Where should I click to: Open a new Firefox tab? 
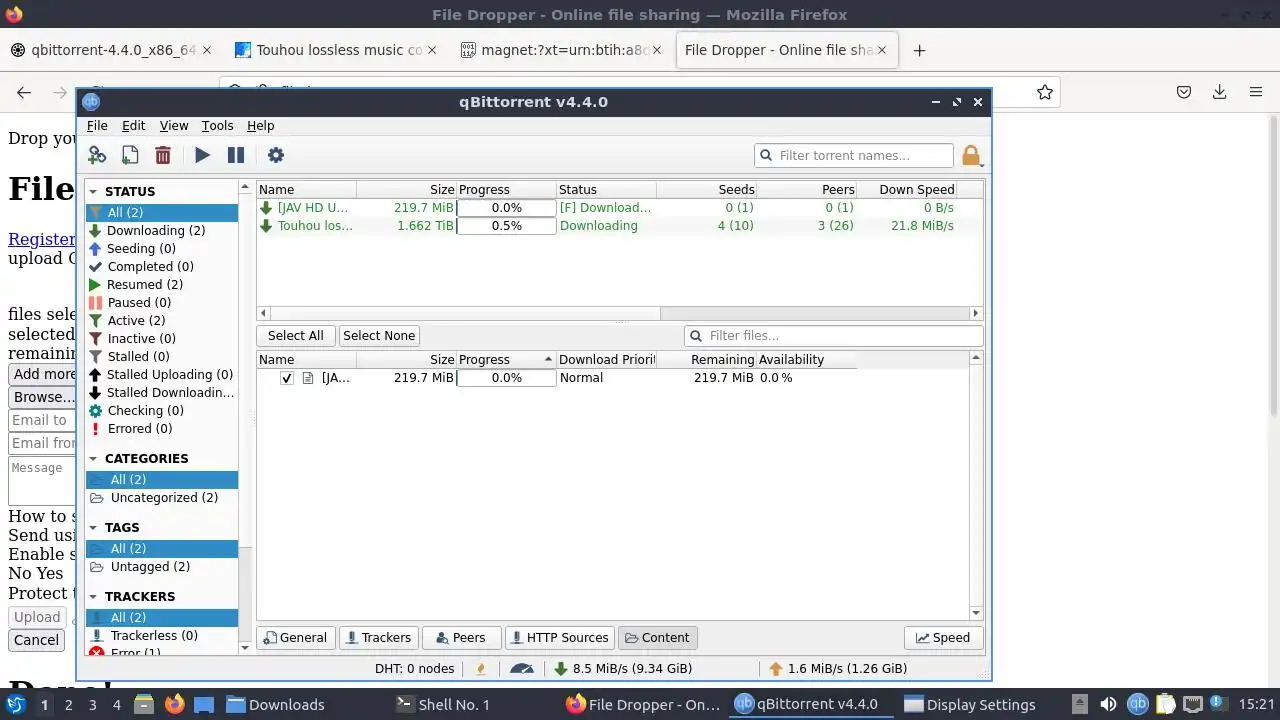(x=919, y=50)
